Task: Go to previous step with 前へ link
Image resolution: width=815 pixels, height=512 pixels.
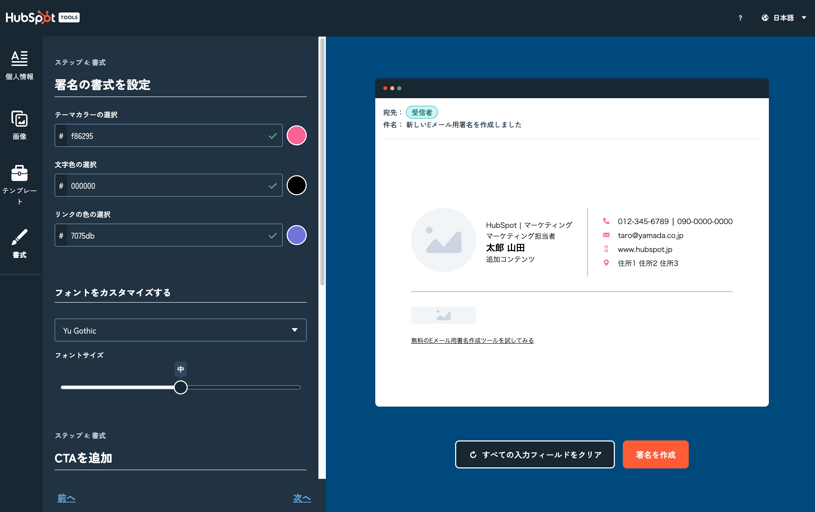Action: [x=66, y=498]
